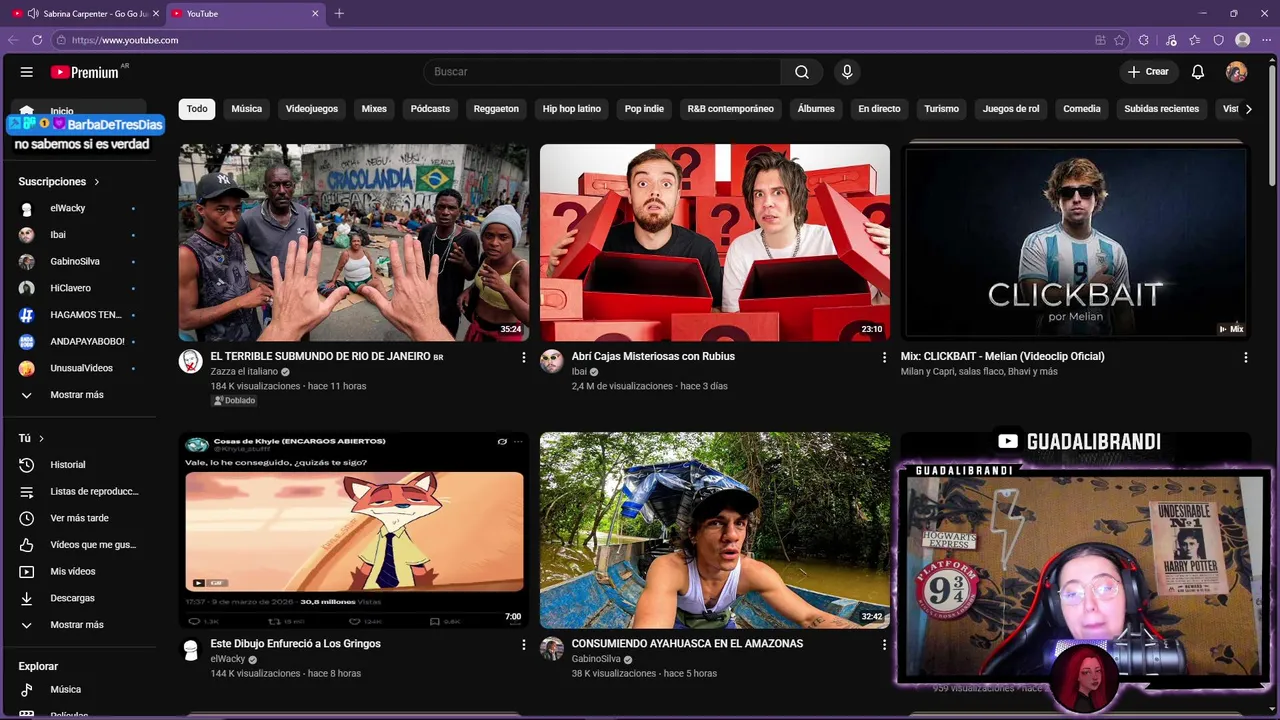Click the browser address bar URL
Viewport: 1280px width, 720px height.
click(125, 40)
